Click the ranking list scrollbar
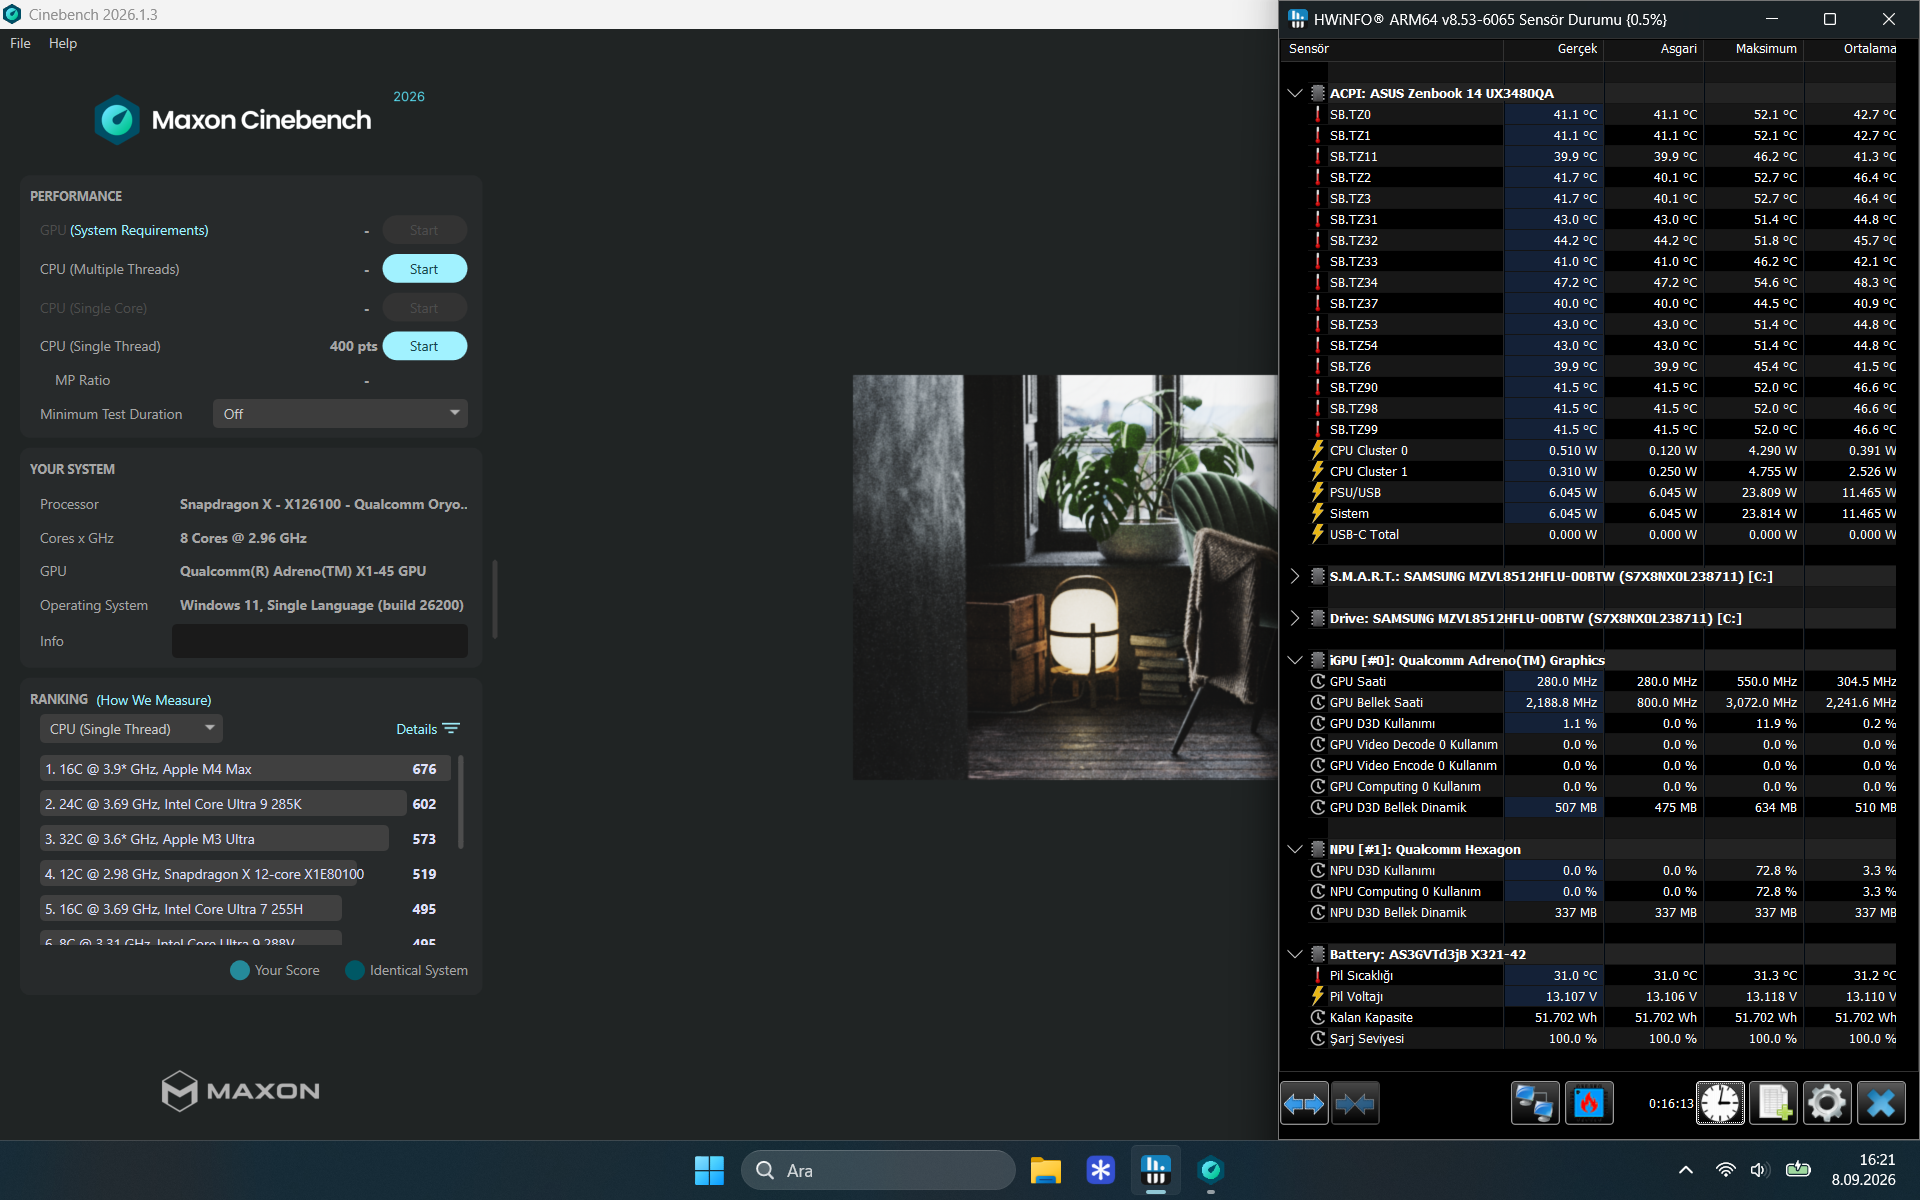1920x1200 pixels. click(460, 803)
